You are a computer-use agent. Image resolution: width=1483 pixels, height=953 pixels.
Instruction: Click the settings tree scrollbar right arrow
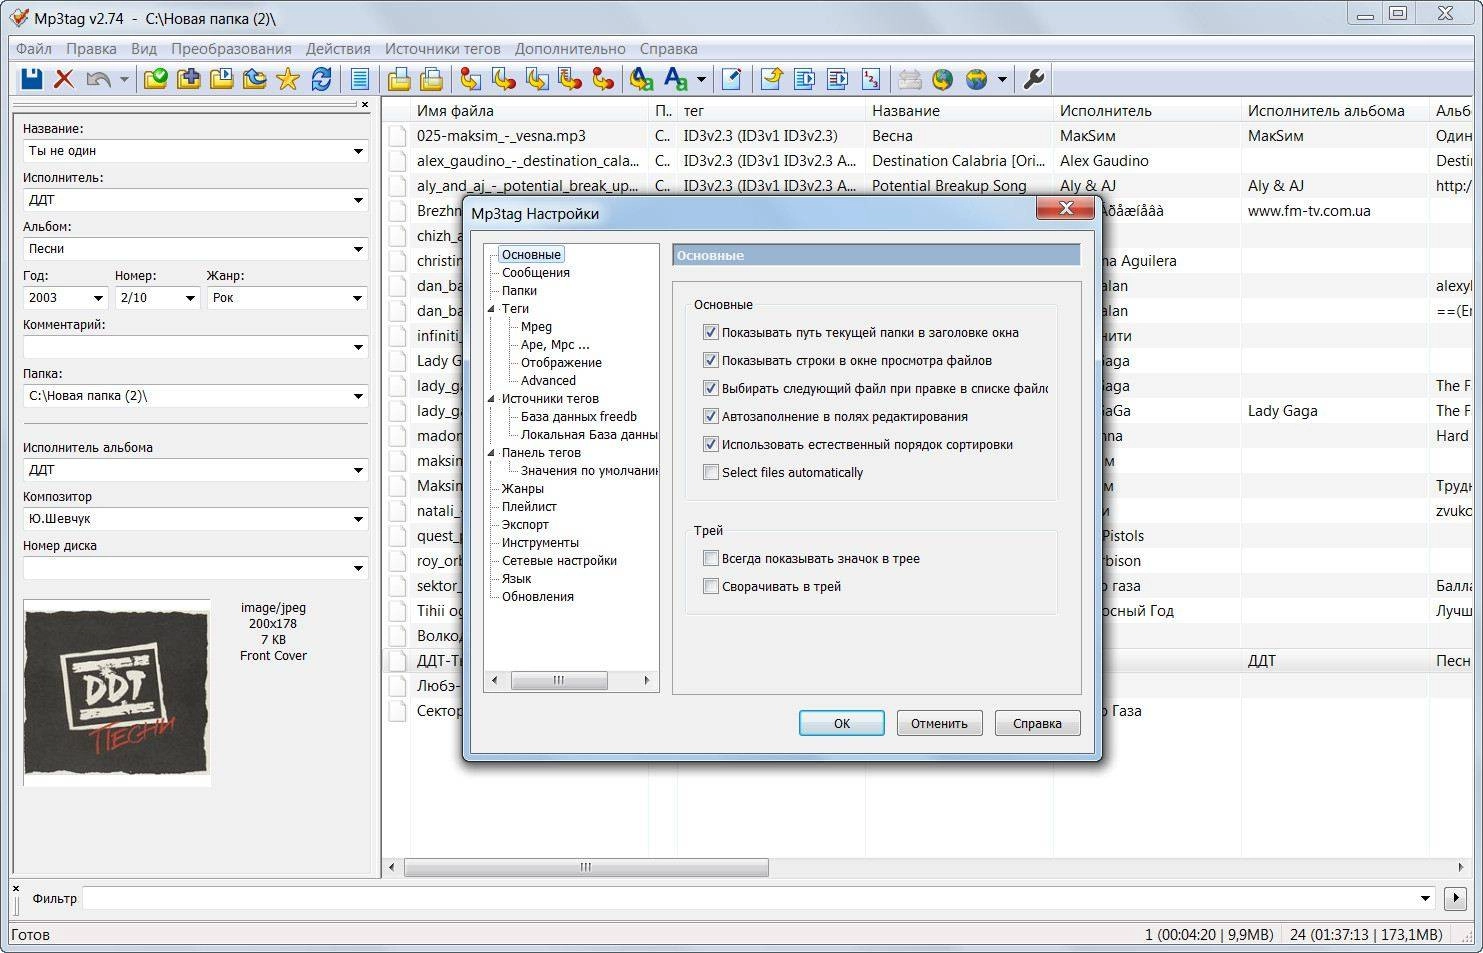pos(647,680)
